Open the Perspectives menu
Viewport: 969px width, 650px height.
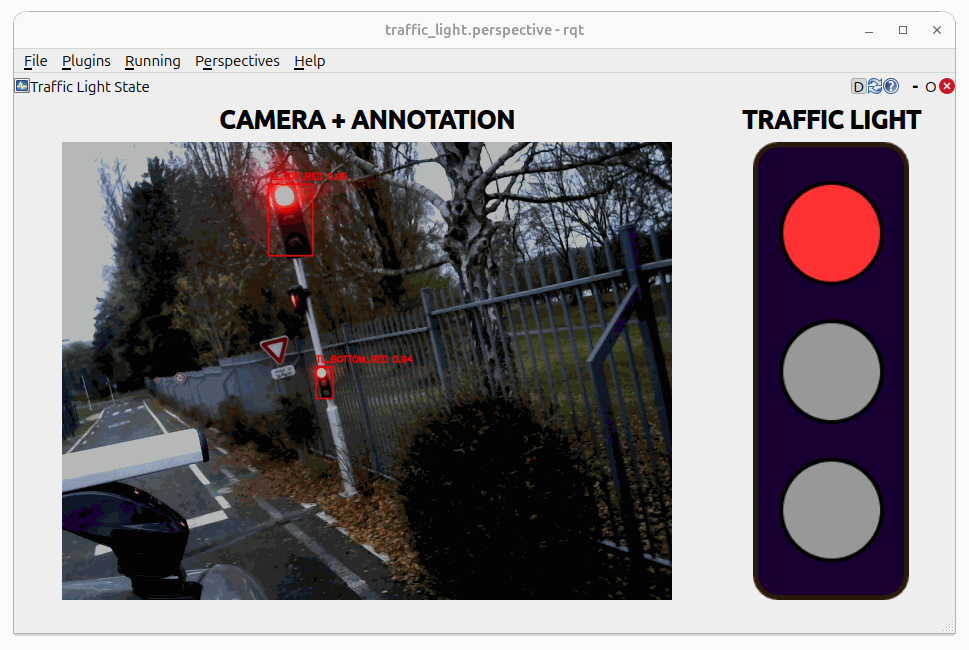tap(237, 61)
